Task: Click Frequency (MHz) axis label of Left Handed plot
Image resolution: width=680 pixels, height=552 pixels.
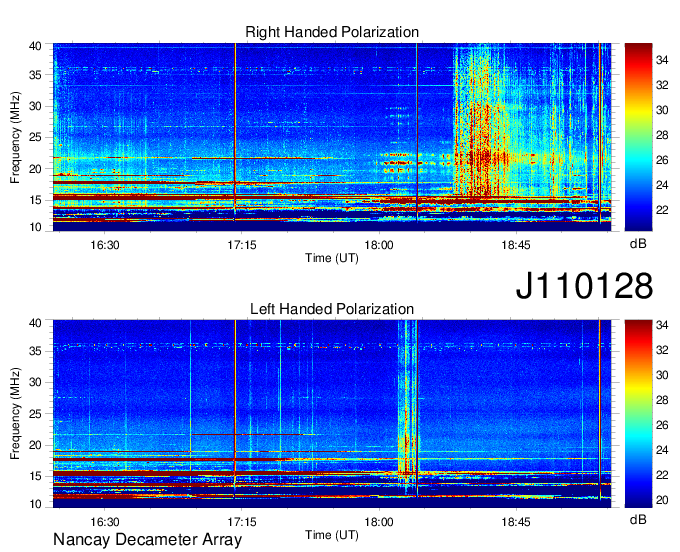Action: (x=15, y=414)
